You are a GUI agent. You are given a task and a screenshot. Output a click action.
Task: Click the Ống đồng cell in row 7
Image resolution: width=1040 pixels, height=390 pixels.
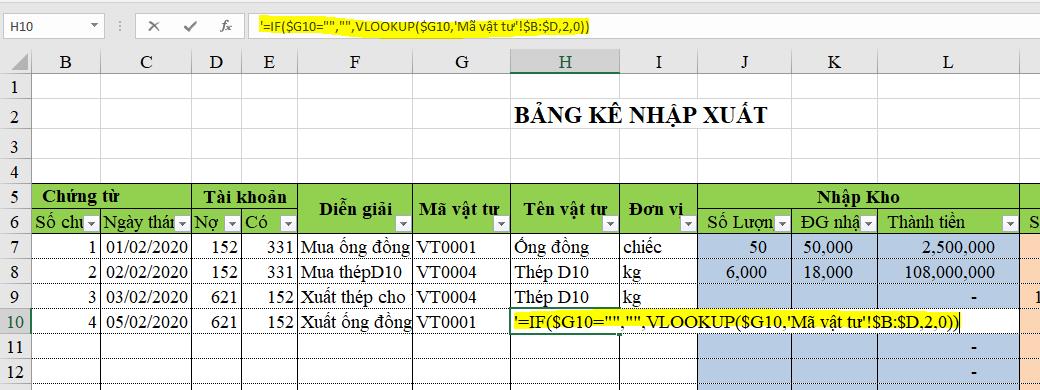point(565,247)
